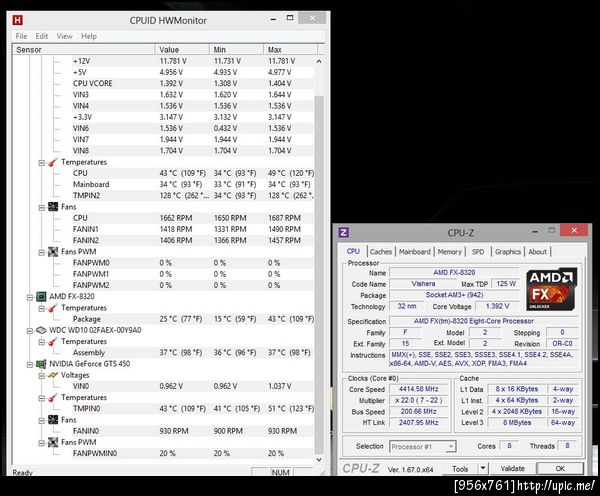Image resolution: width=600 pixels, height=496 pixels.
Task: Click the HWMonitor scrollbar up arrow
Action: 319,61
